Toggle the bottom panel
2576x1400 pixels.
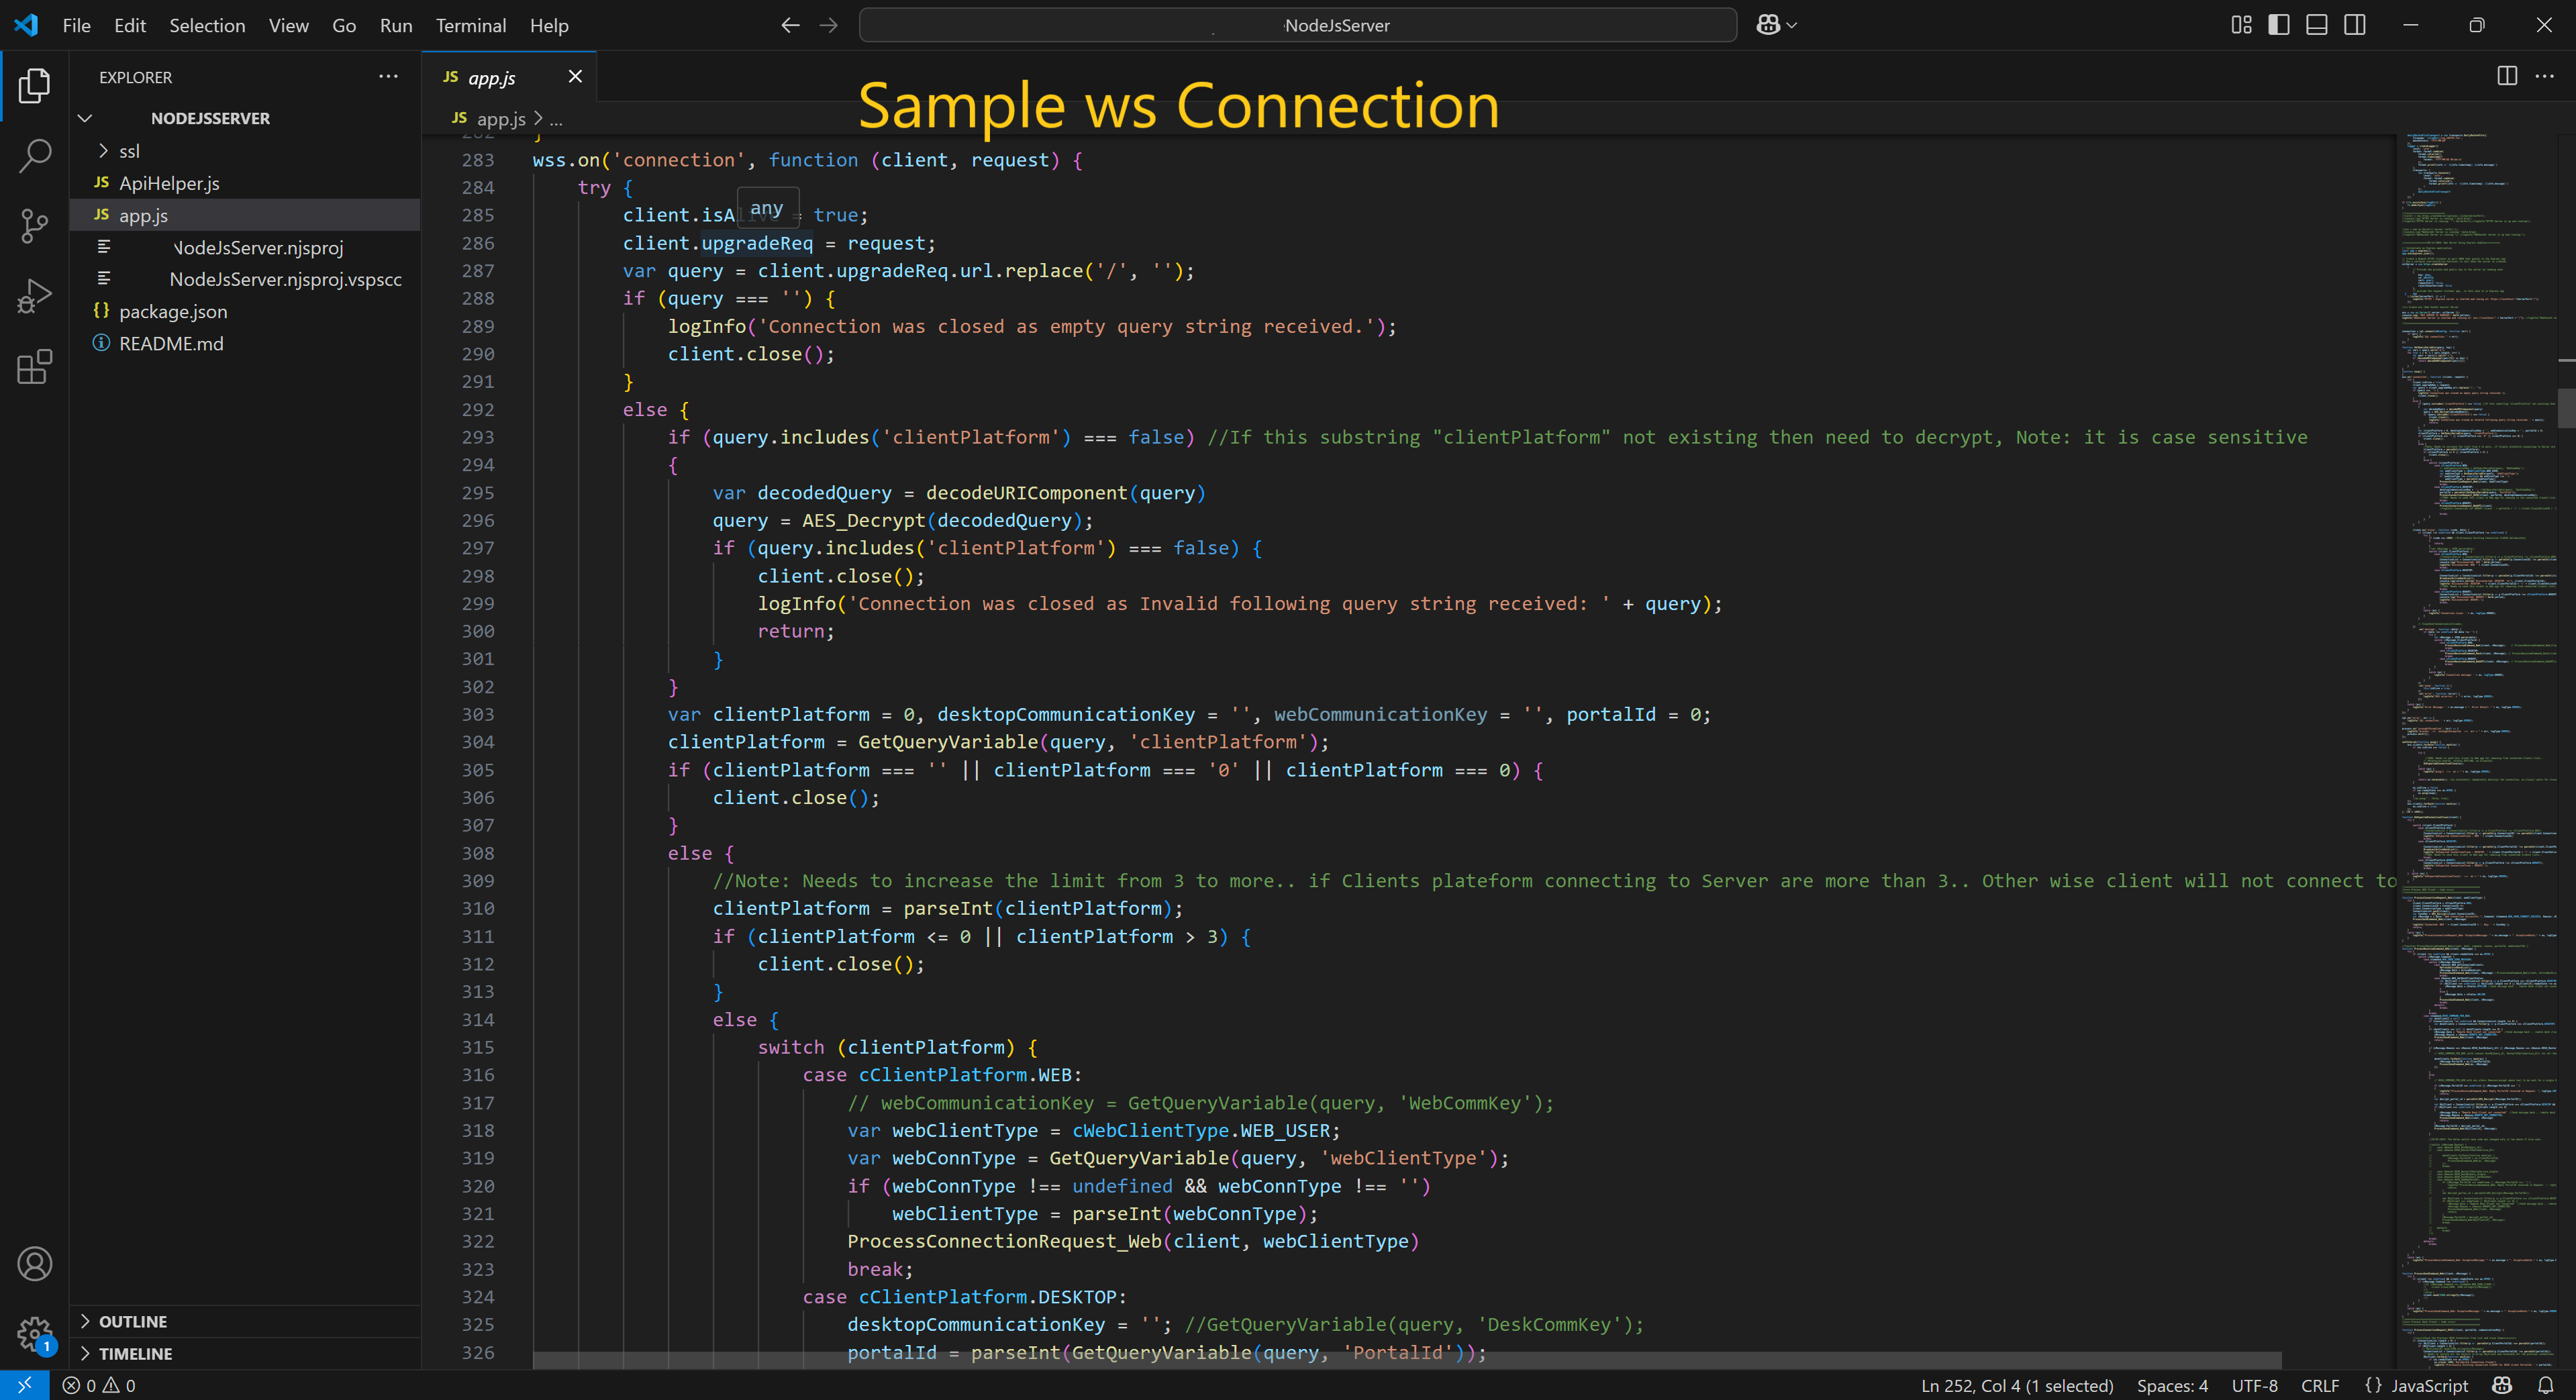(2317, 25)
